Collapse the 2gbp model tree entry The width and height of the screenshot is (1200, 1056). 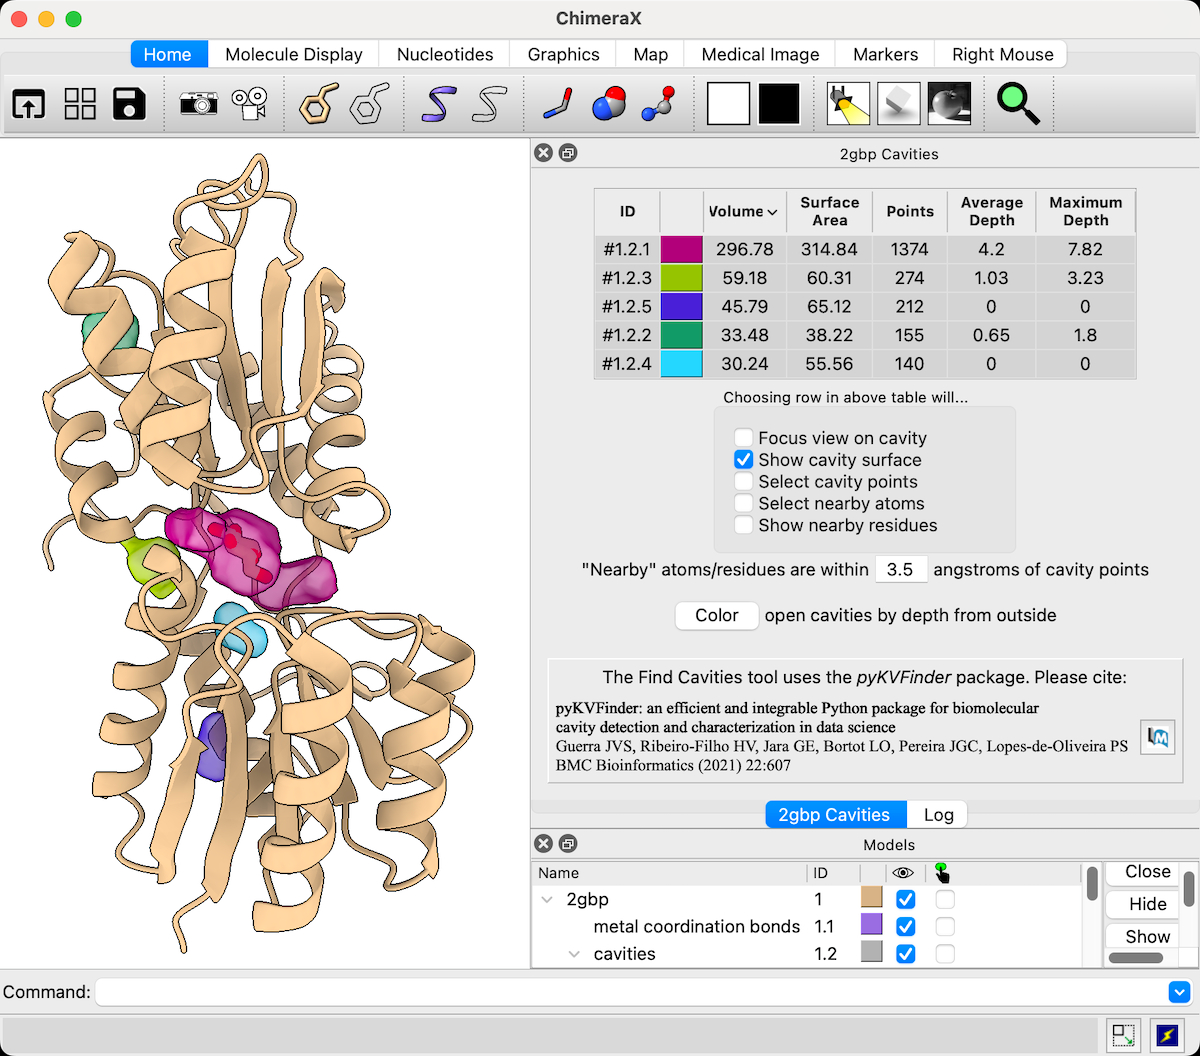pyautogui.click(x=547, y=900)
